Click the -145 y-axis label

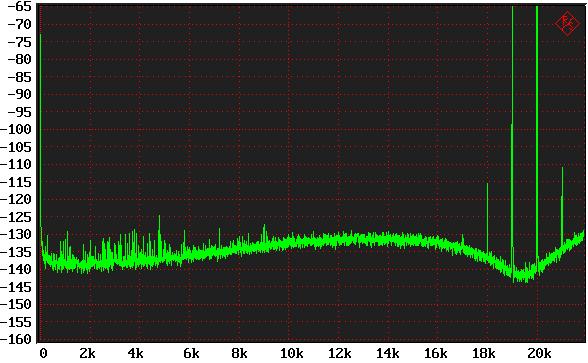[x=16, y=287]
